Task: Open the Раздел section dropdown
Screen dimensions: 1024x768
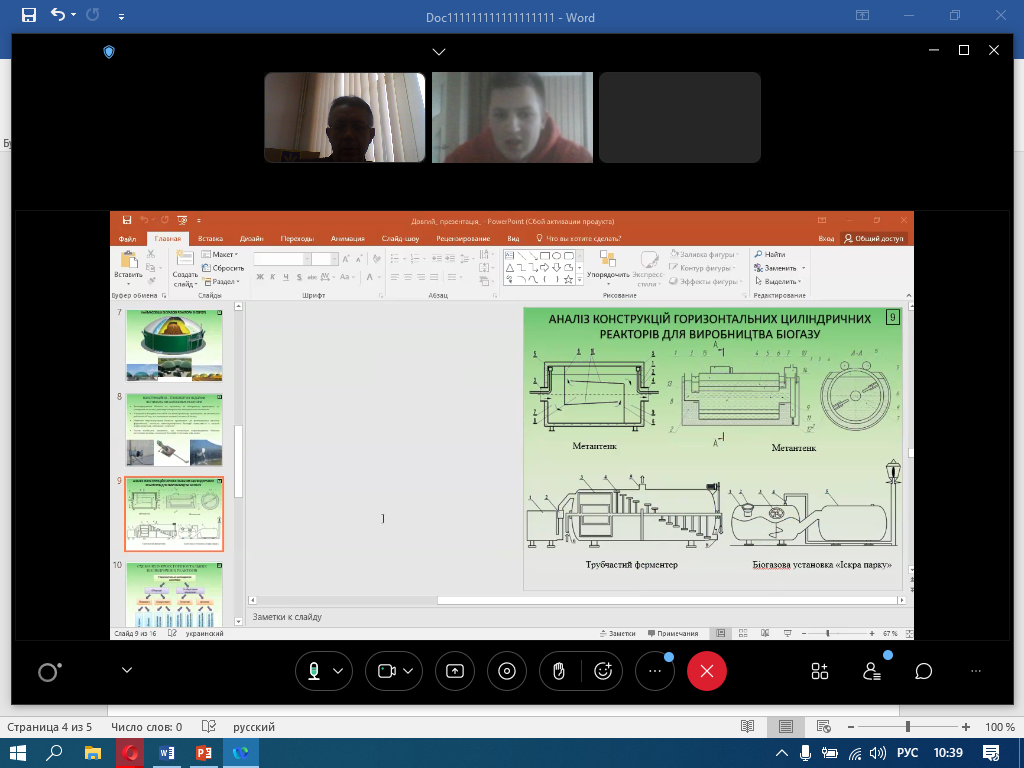Action: [x=221, y=282]
